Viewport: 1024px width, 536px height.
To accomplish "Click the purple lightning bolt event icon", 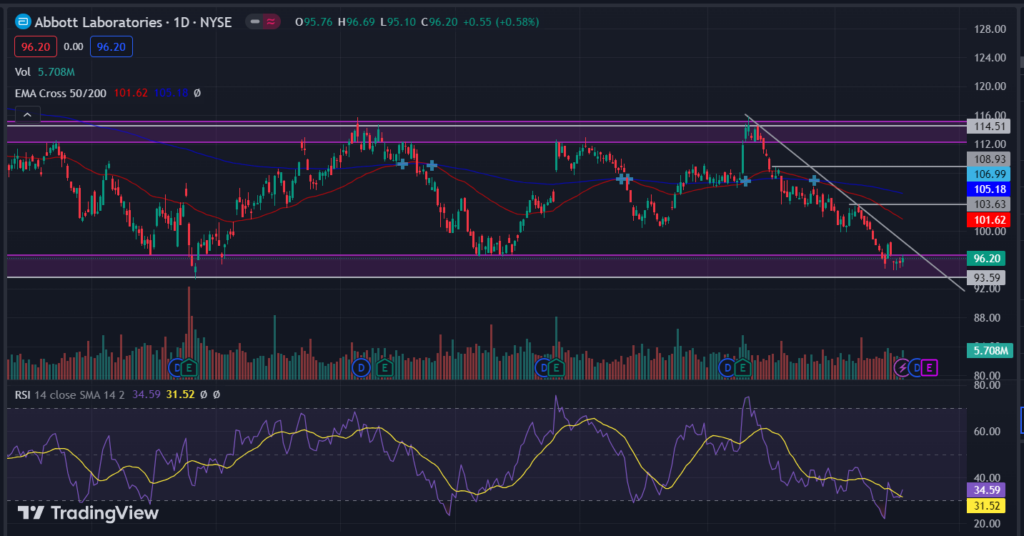I will (902, 368).
